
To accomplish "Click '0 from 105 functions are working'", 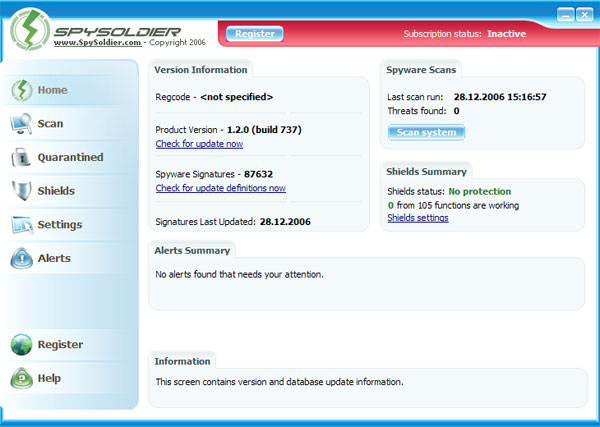I will pos(453,205).
